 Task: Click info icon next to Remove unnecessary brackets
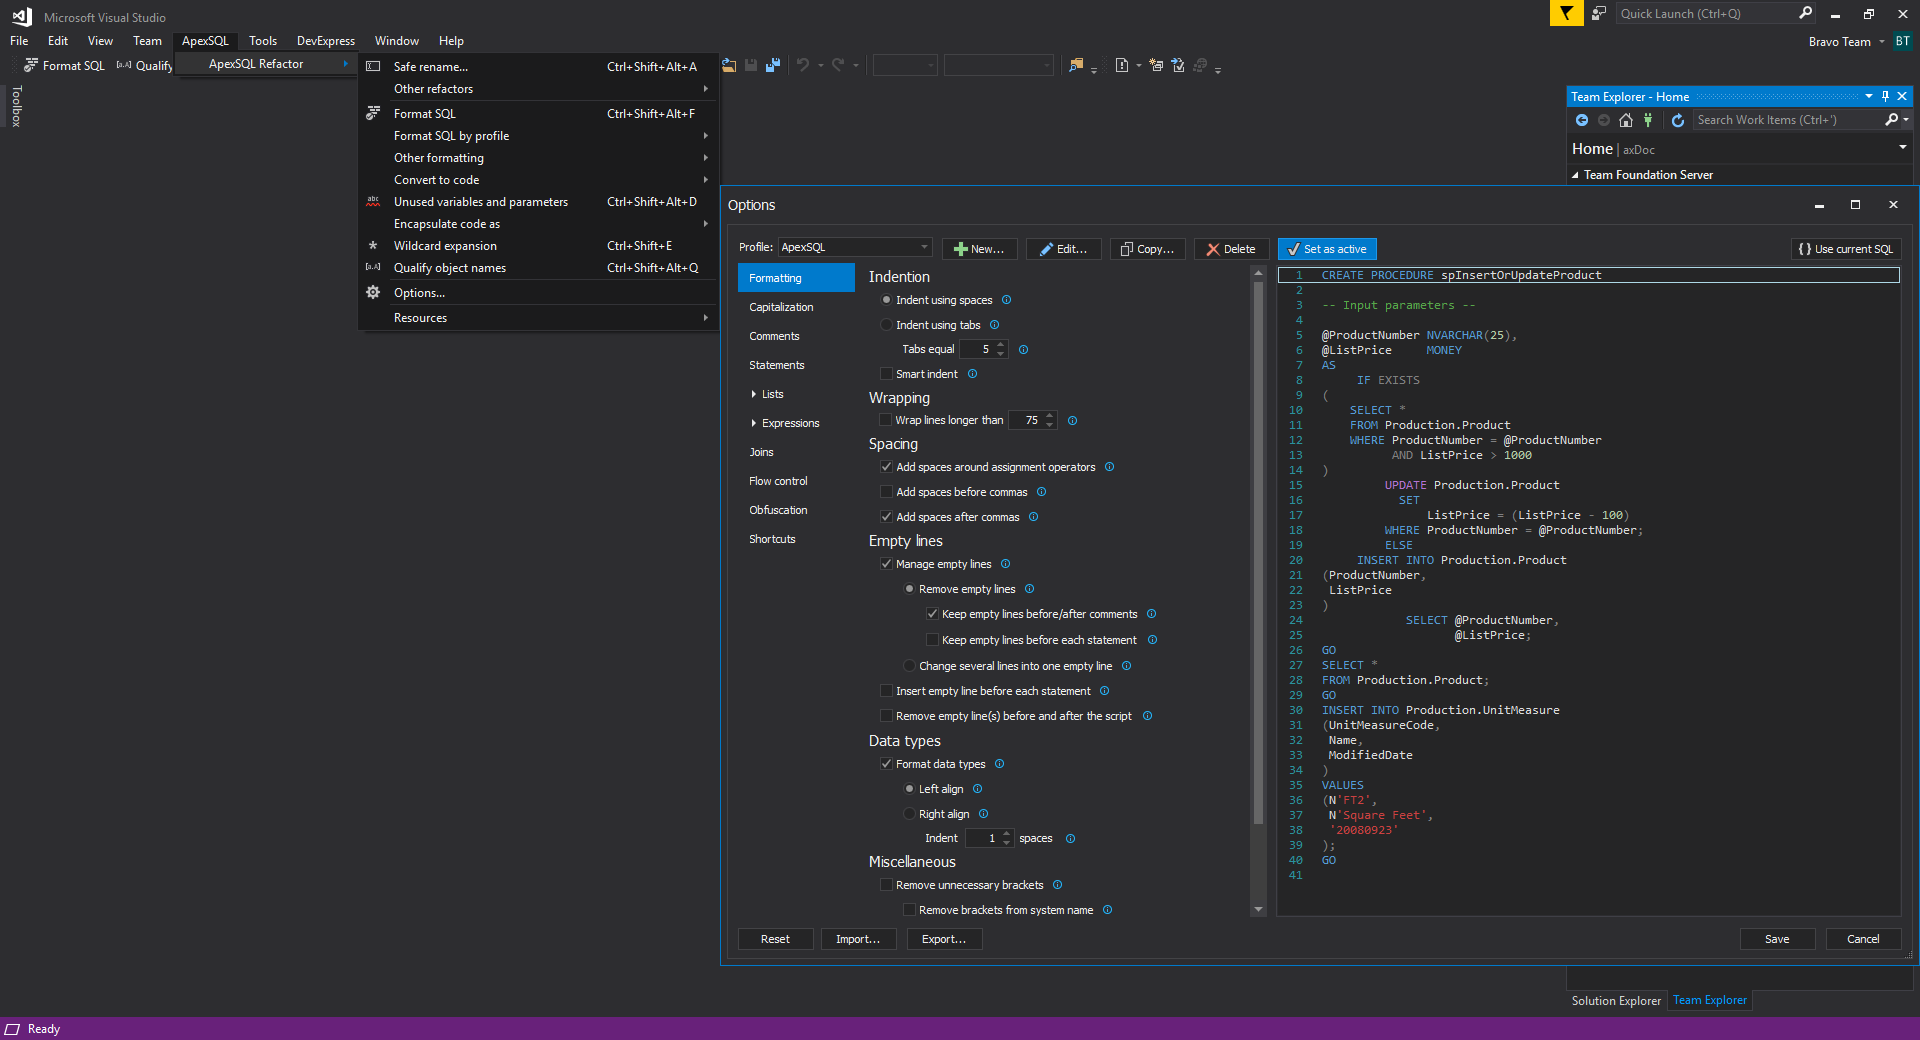point(1057,885)
